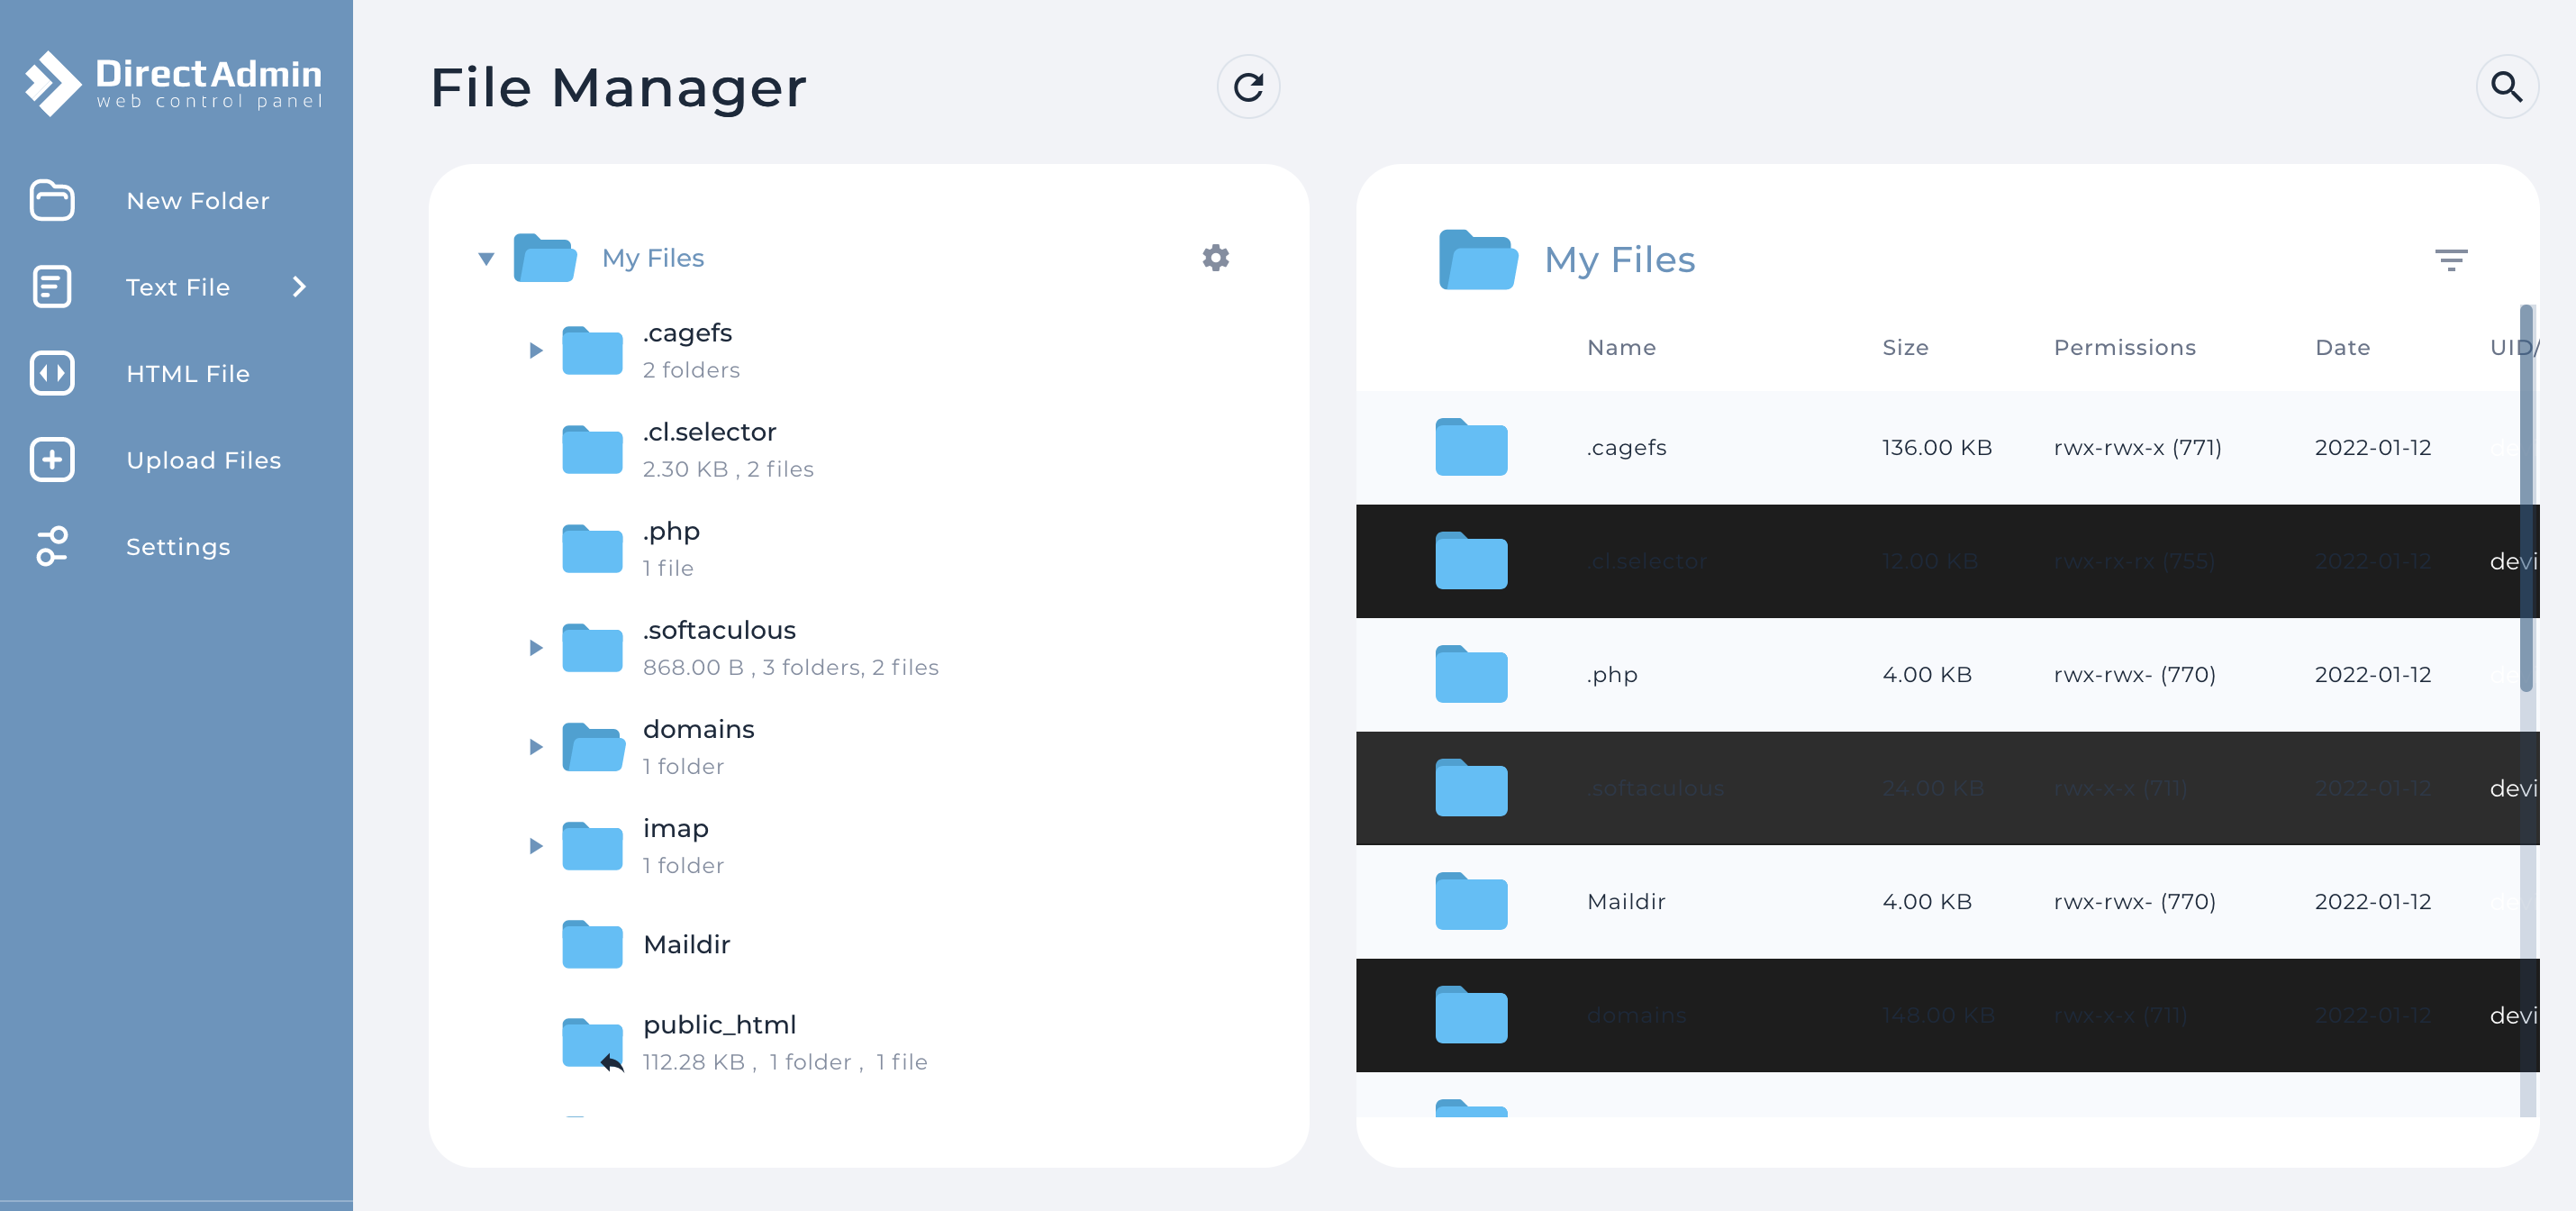Click rwx-rwx-x (771) permissions cell

point(2137,447)
